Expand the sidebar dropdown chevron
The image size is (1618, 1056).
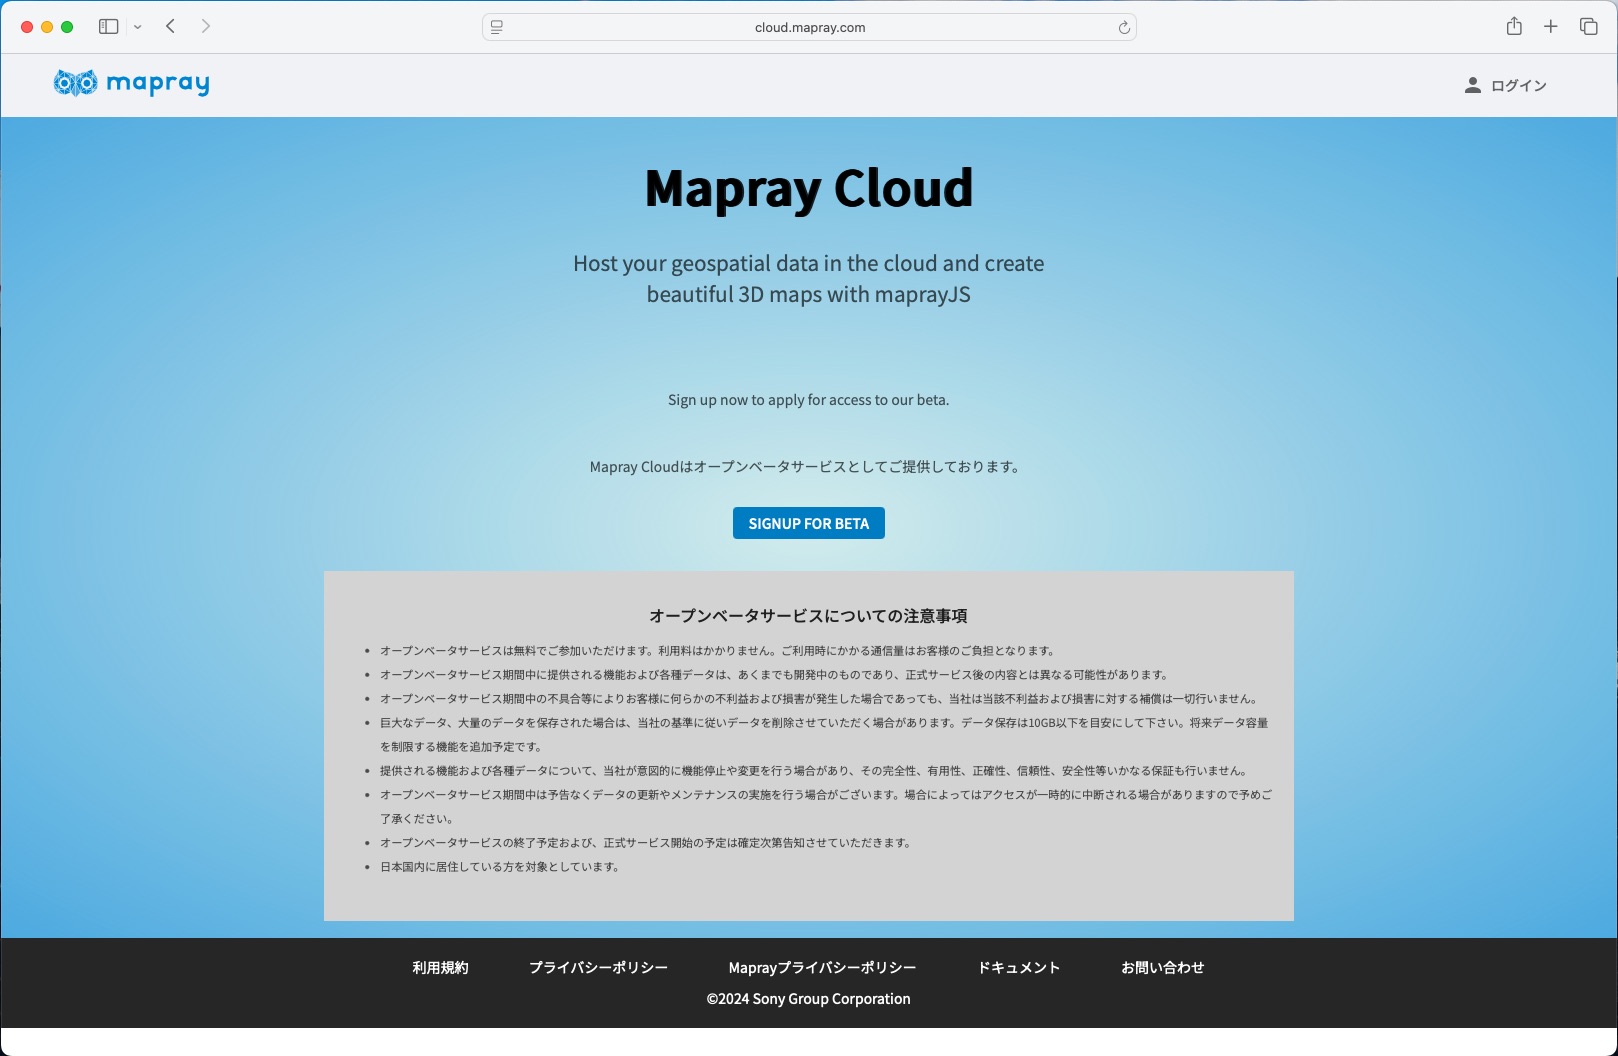(x=138, y=27)
